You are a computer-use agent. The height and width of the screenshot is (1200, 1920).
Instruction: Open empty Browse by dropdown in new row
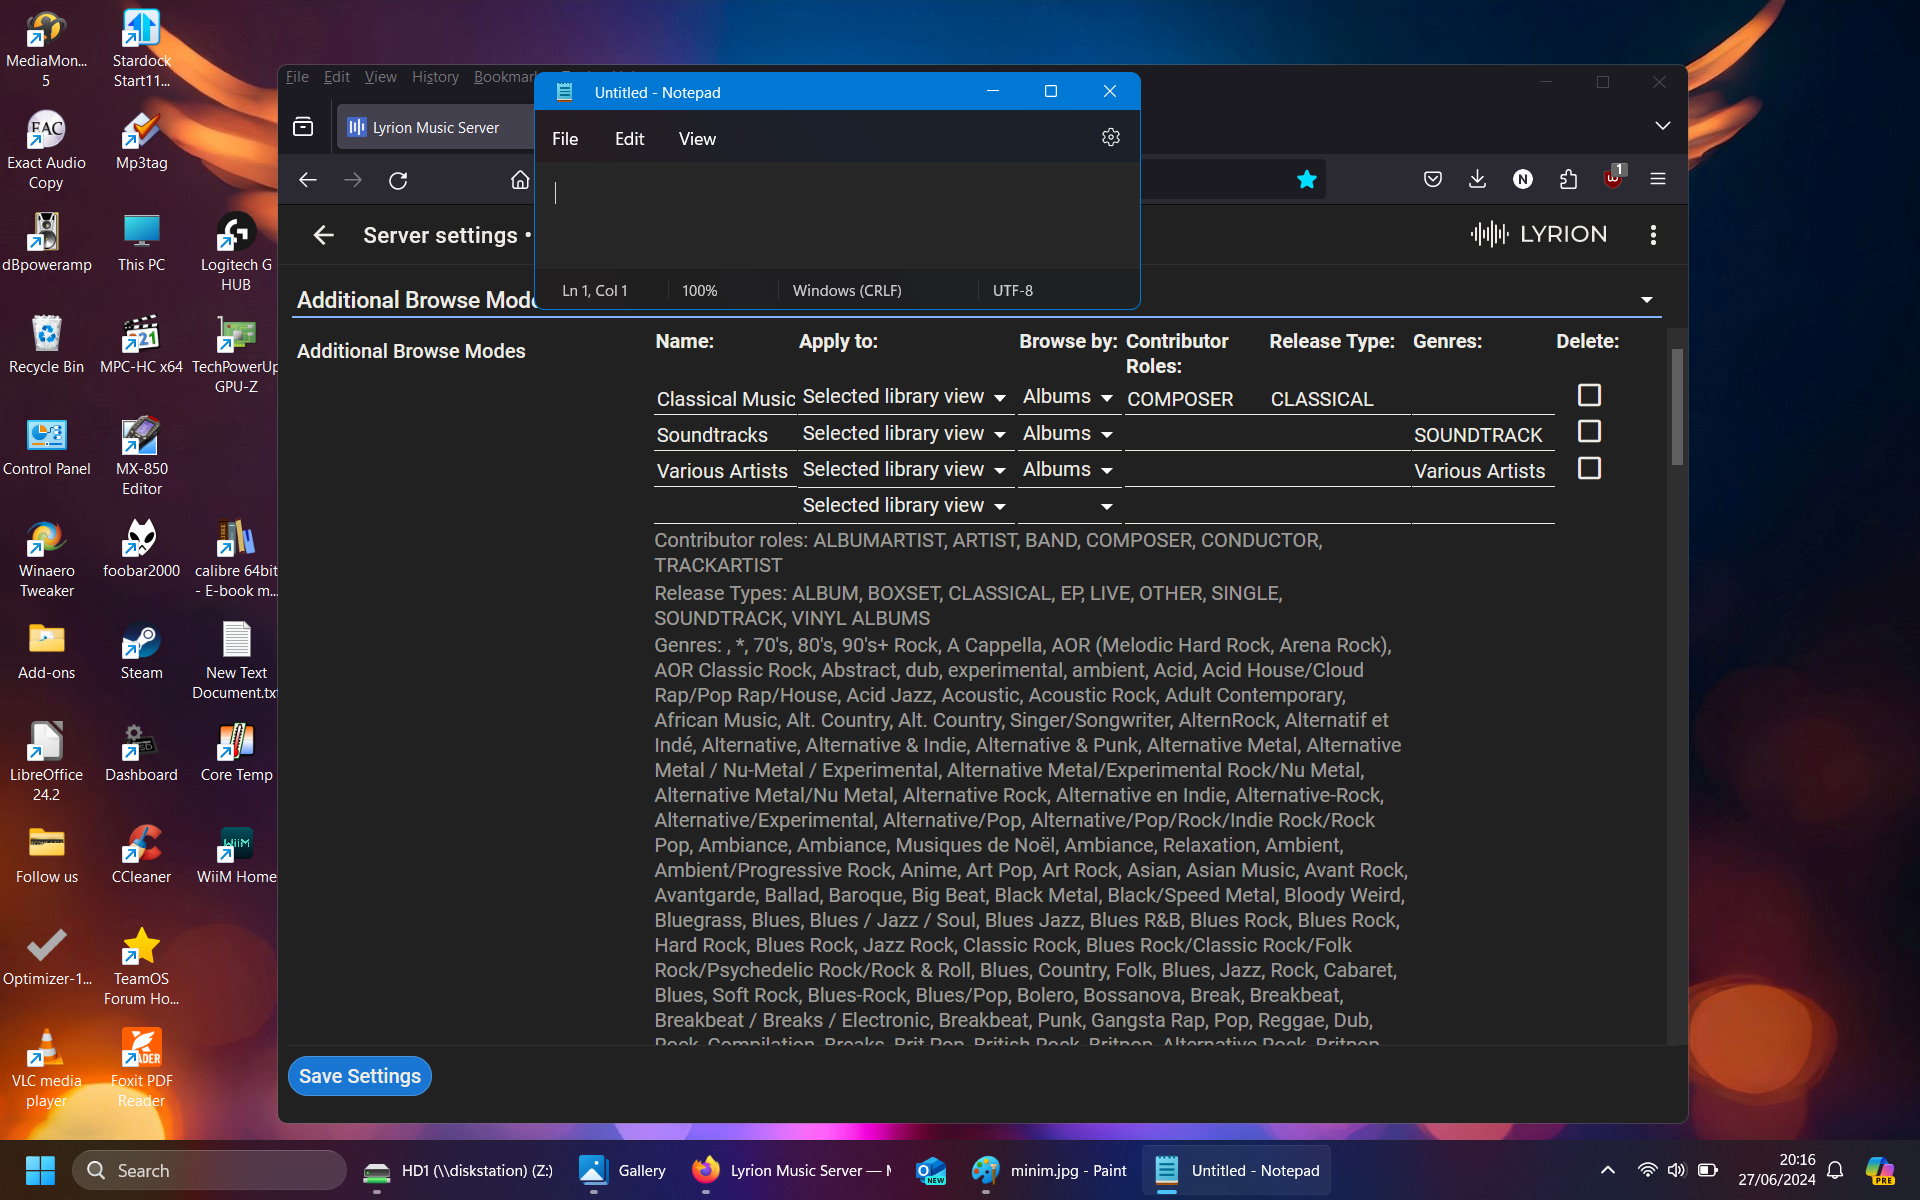[x=1068, y=506]
